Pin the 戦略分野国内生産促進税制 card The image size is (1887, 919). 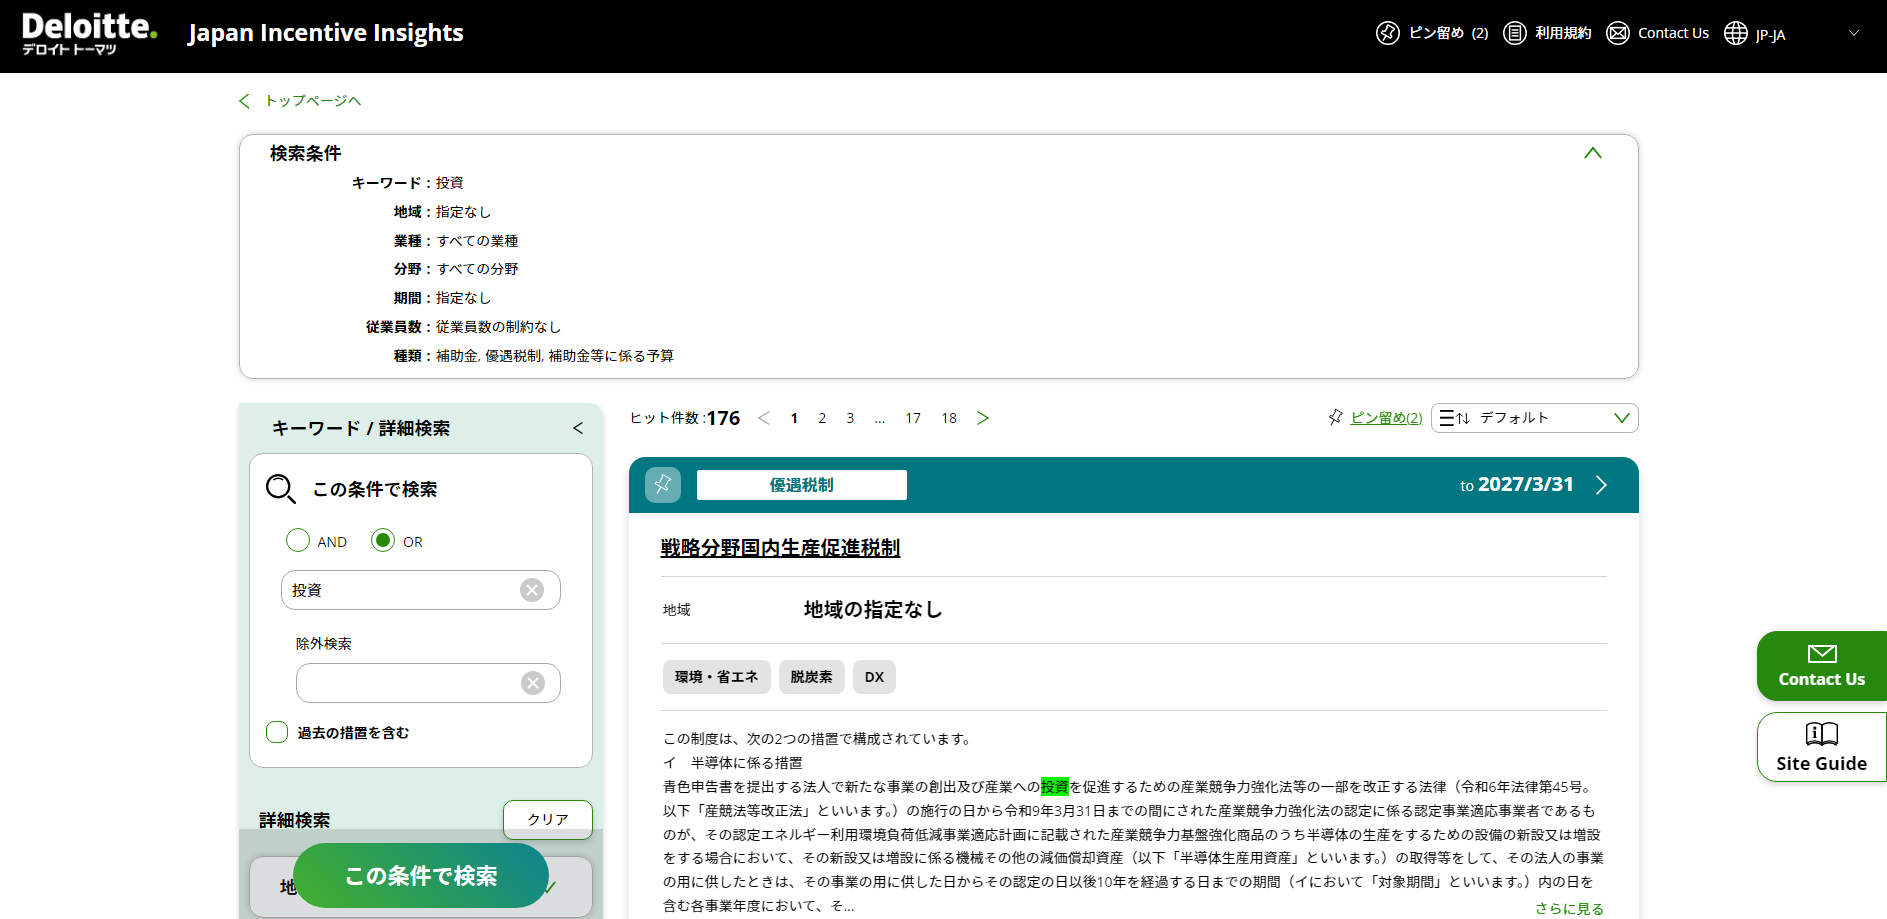click(663, 485)
